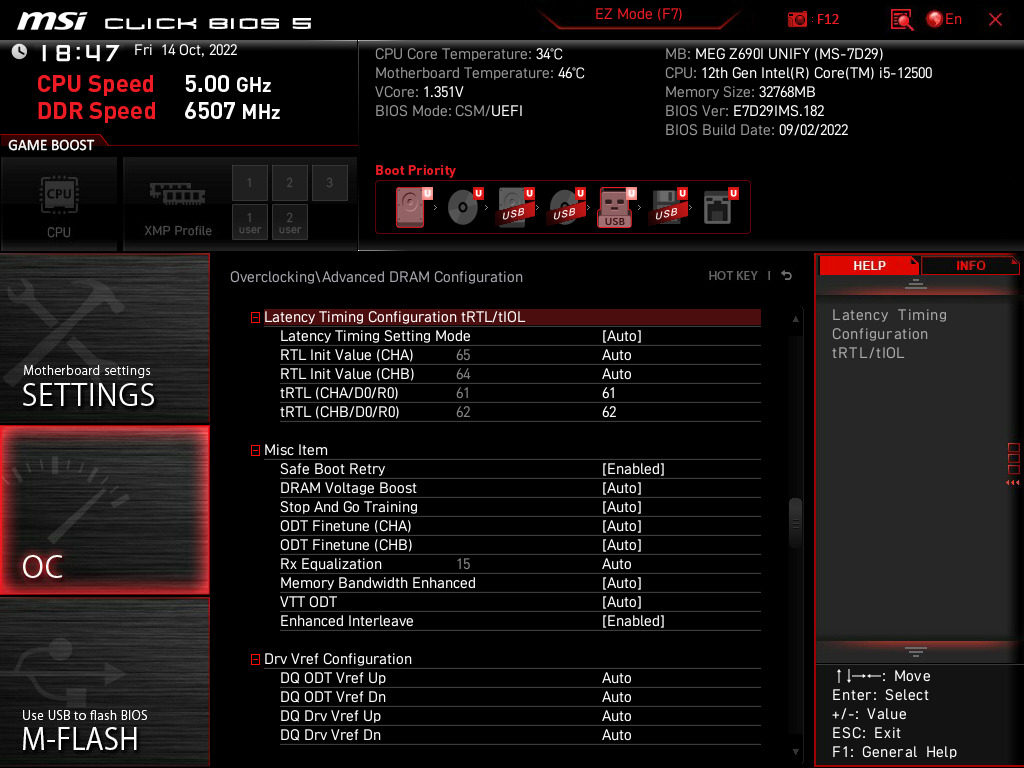Viewport: 1024px width, 768px height.
Task: Select XMP user profile 2
Action: (289, 223)
